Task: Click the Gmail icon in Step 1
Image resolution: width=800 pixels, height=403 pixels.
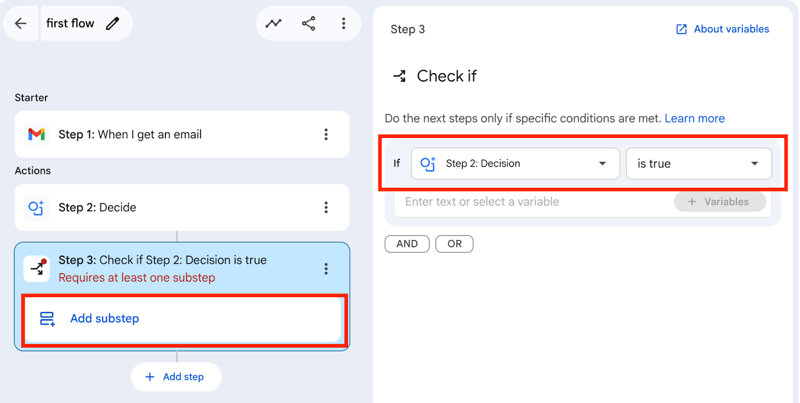Action: 36,134
